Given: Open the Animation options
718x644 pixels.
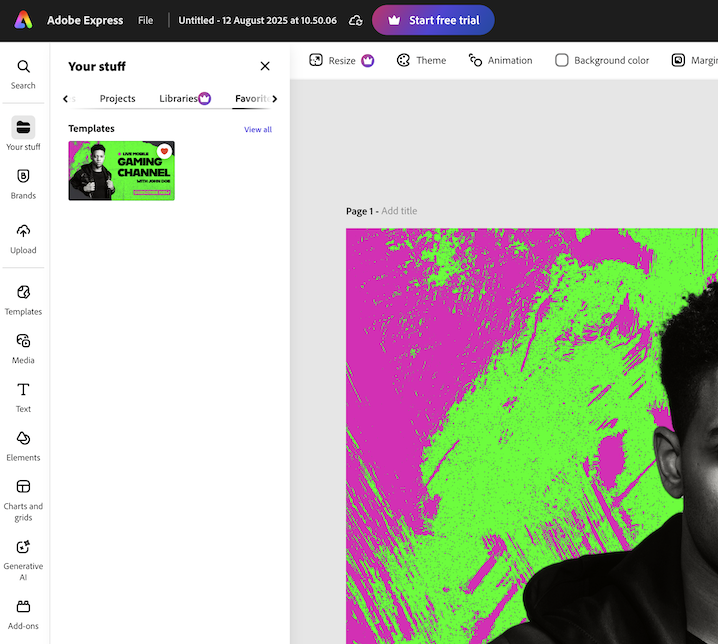Looking at the screenshot, I should tap(500, 60).
